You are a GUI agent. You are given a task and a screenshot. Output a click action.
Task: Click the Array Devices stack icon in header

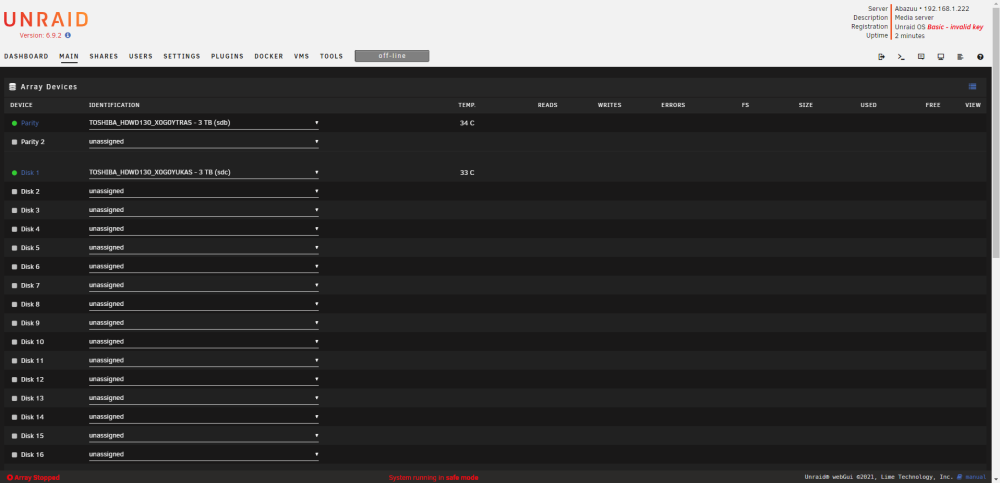tap(13, 87)
